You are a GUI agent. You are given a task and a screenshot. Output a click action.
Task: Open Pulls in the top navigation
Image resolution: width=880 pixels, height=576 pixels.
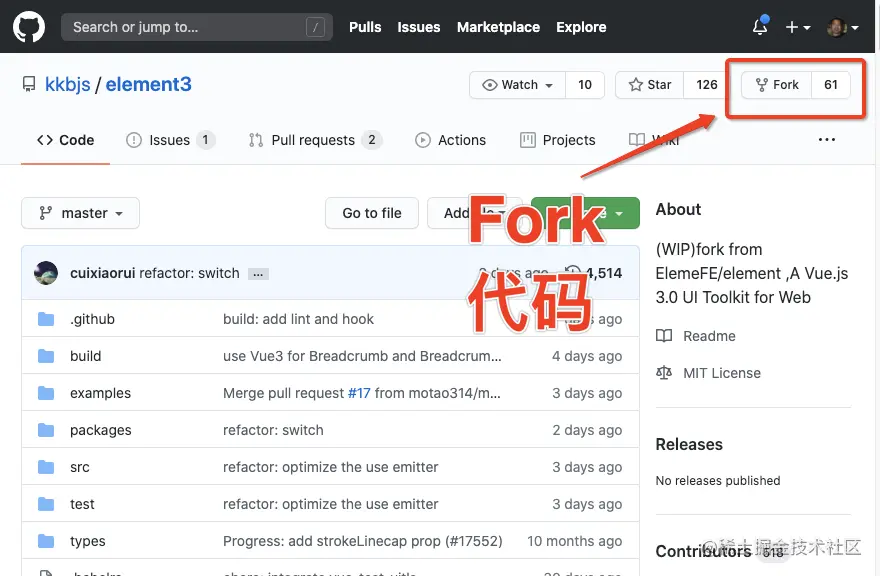[365, 27]
